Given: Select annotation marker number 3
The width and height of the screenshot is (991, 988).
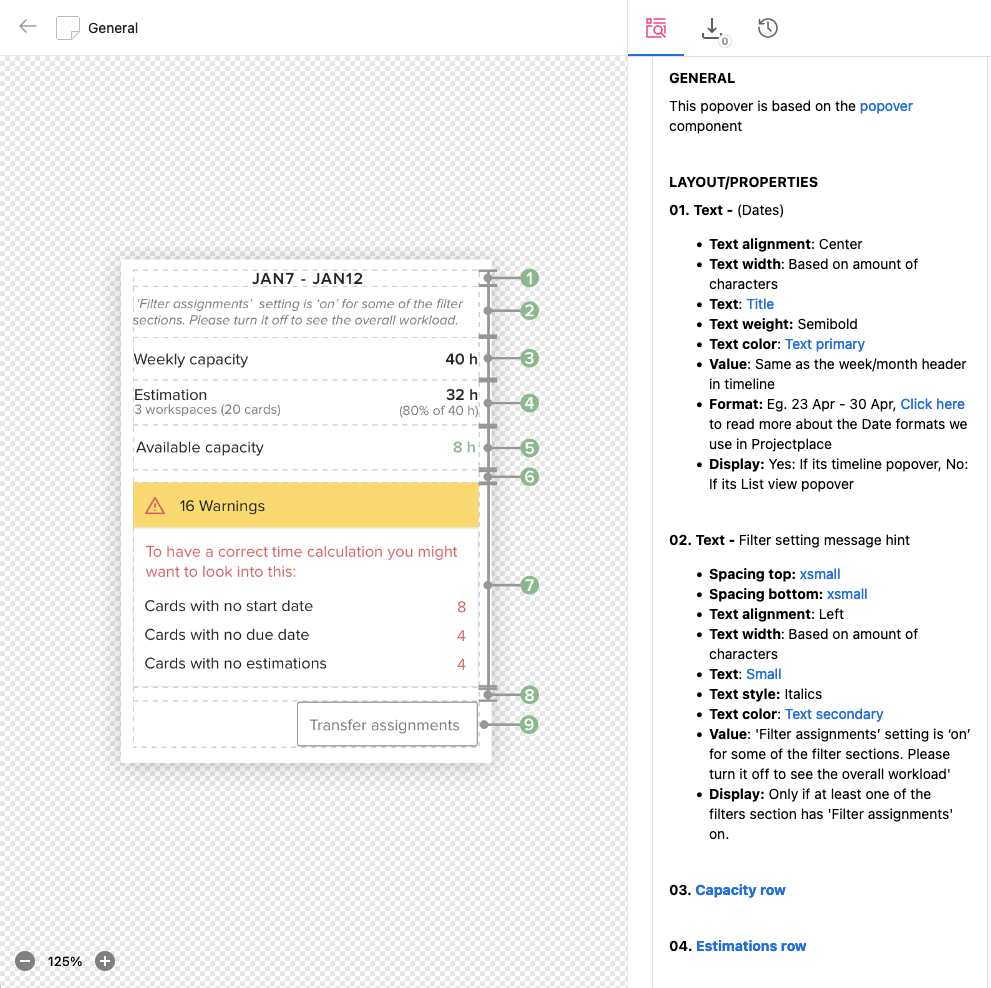Looking at the screenshot, I should (529, 358).
